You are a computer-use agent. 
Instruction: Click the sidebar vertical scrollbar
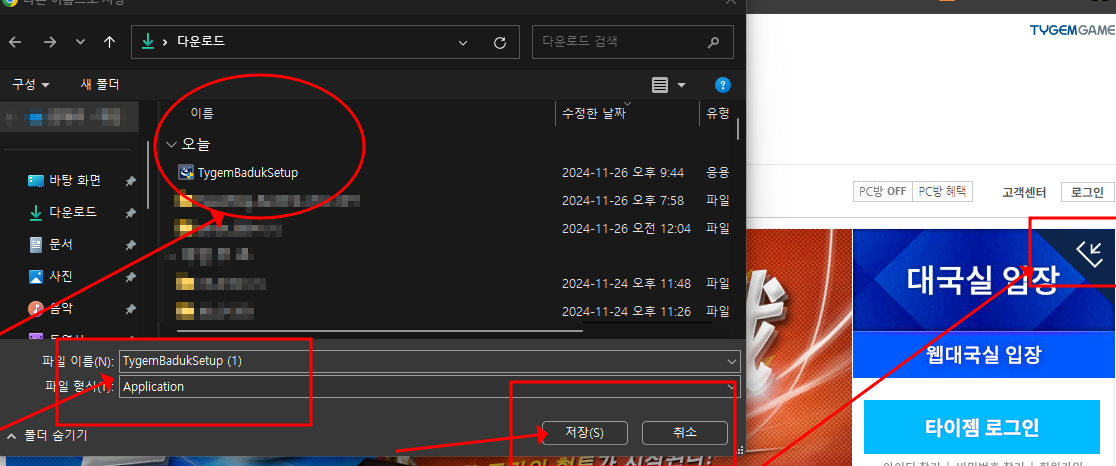[x=148, y=174]
